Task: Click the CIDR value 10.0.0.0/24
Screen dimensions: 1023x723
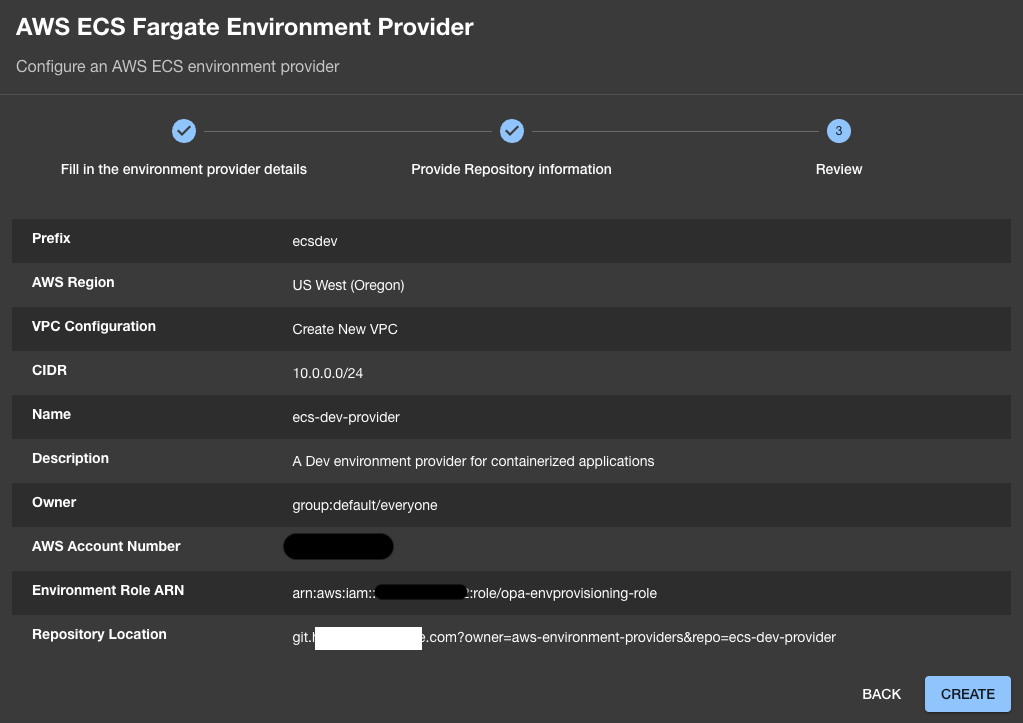Action: (328, 373)
